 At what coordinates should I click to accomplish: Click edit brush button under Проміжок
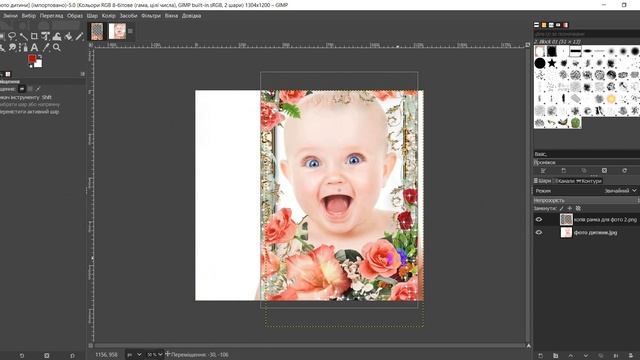point(543,171)
